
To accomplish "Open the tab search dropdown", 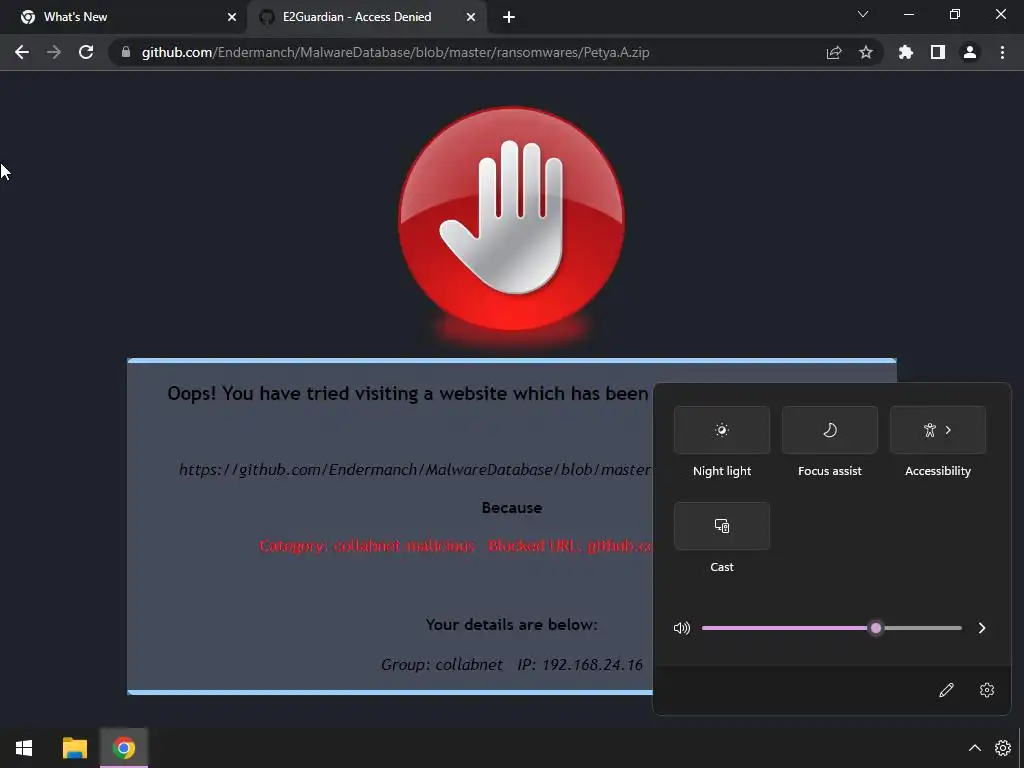I will [863, 14].
